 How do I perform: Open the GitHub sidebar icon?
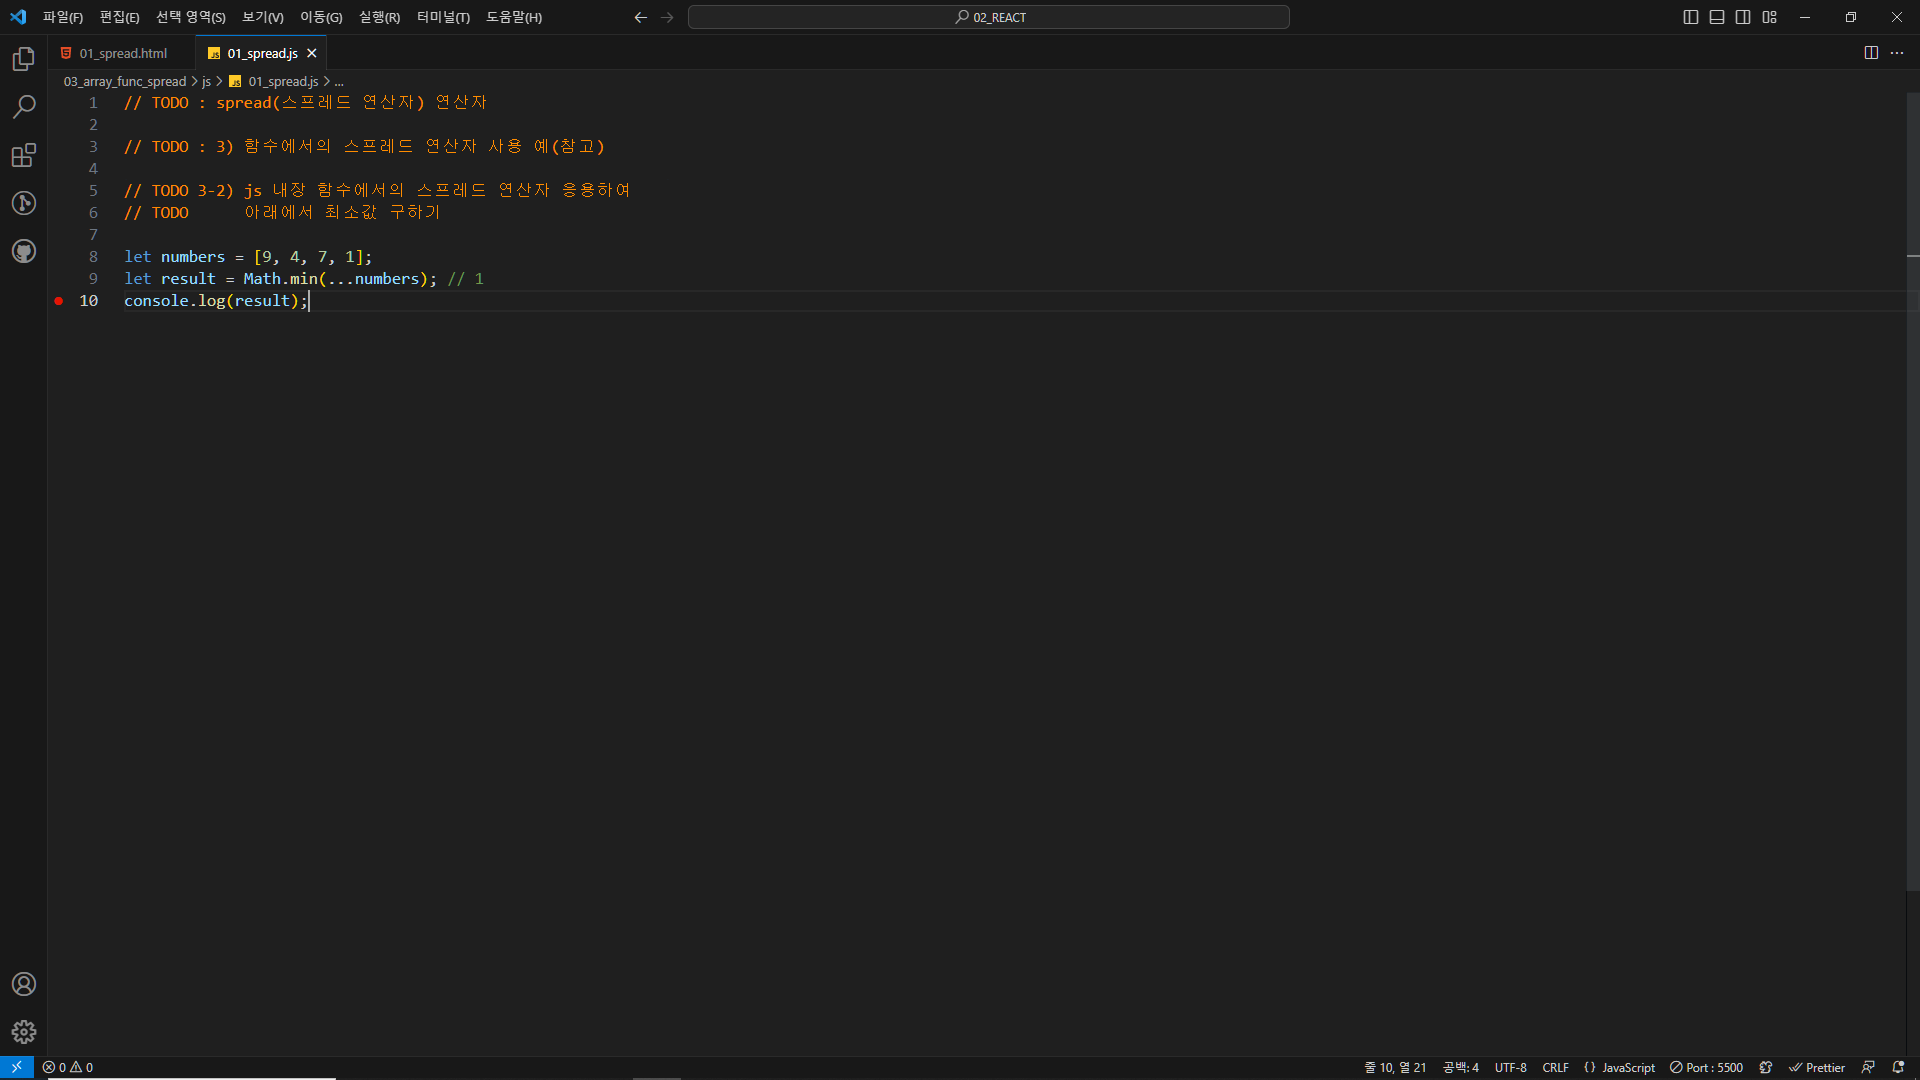coord(24,251)
